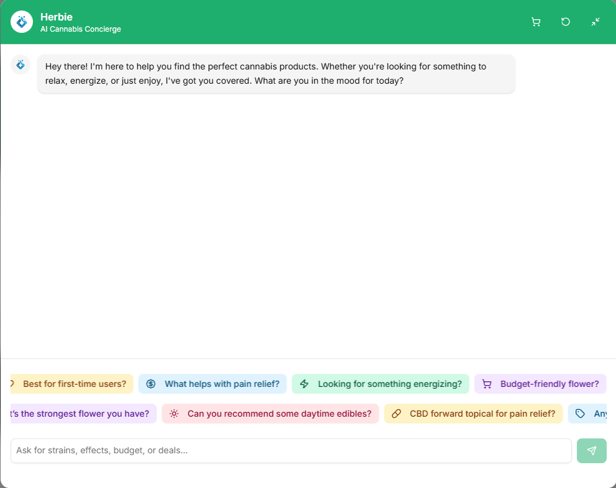
Task: Reset the conversation with the refresh icon
Action: (x=565, y=22)
